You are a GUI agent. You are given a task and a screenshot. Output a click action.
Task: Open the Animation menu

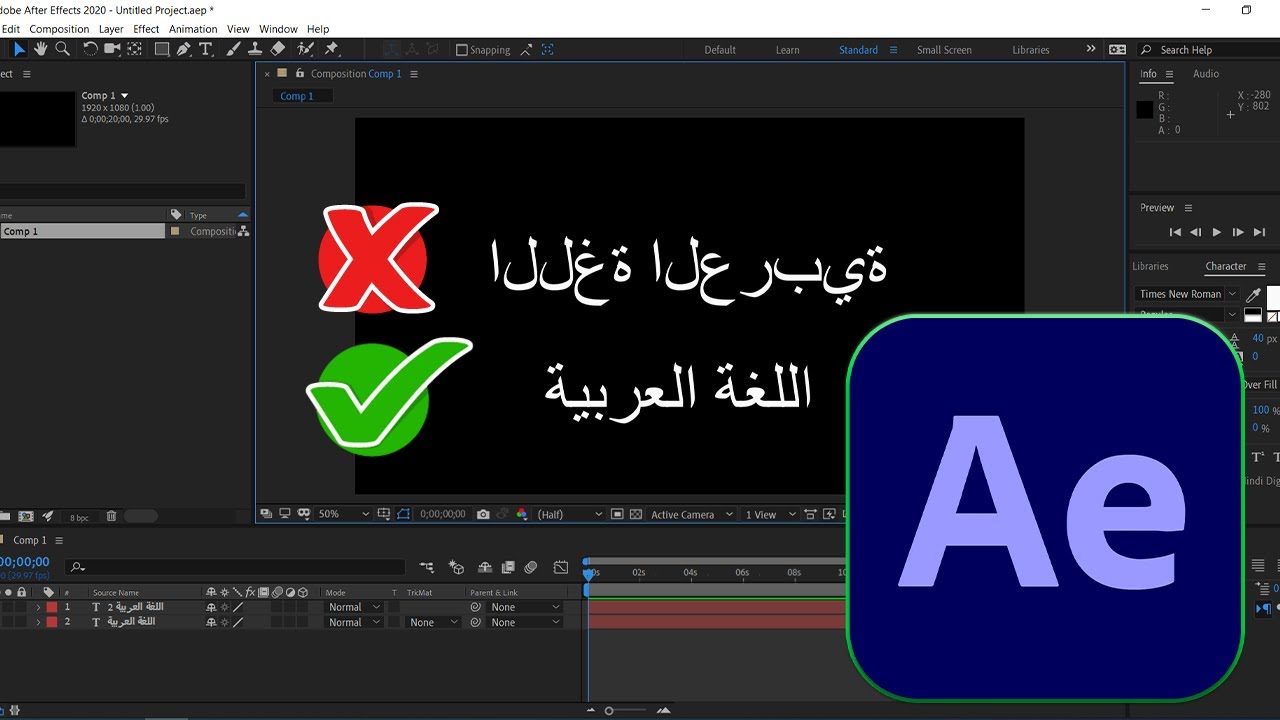click(193, 29)
